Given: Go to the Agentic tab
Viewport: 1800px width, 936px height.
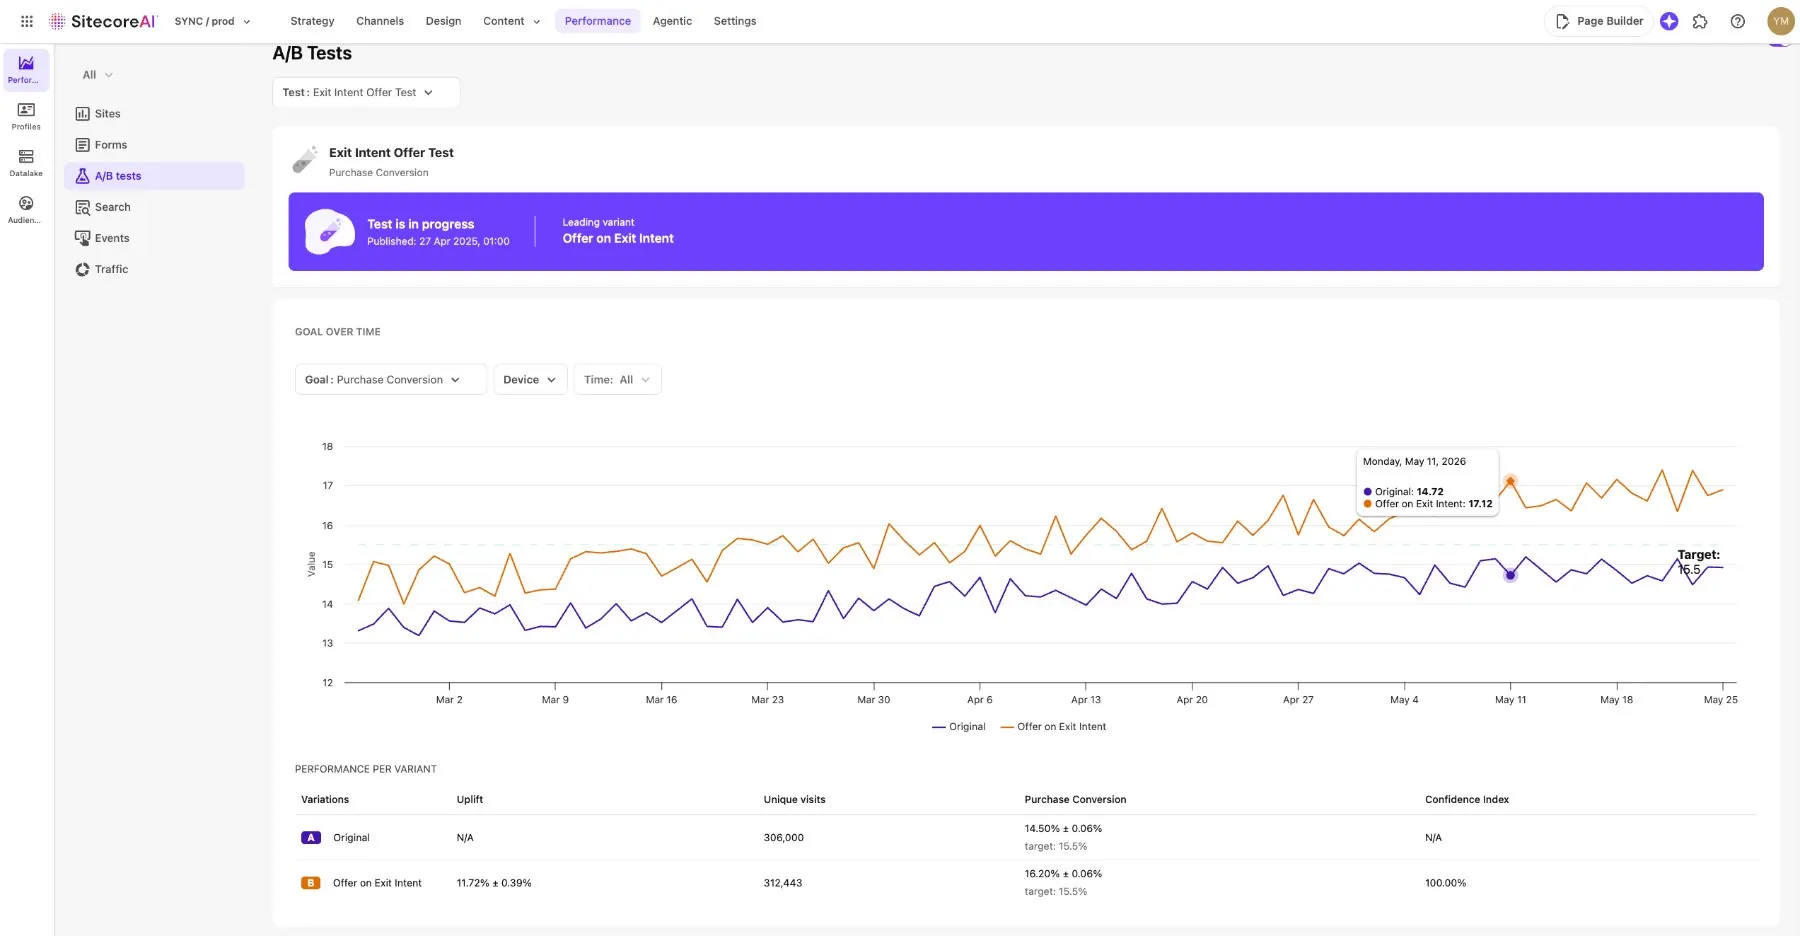Looking at the screenshot, I should pyautogui.click(x=672, y=21).
